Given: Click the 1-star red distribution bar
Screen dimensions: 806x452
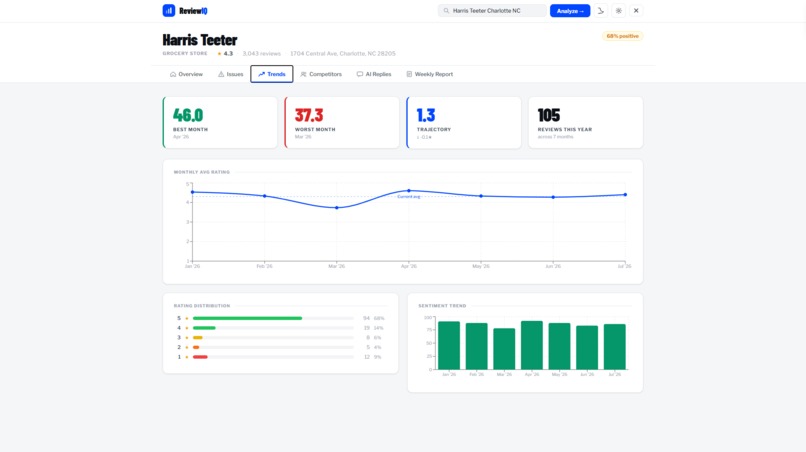Looking at the screenshot, I should point(200,357).
